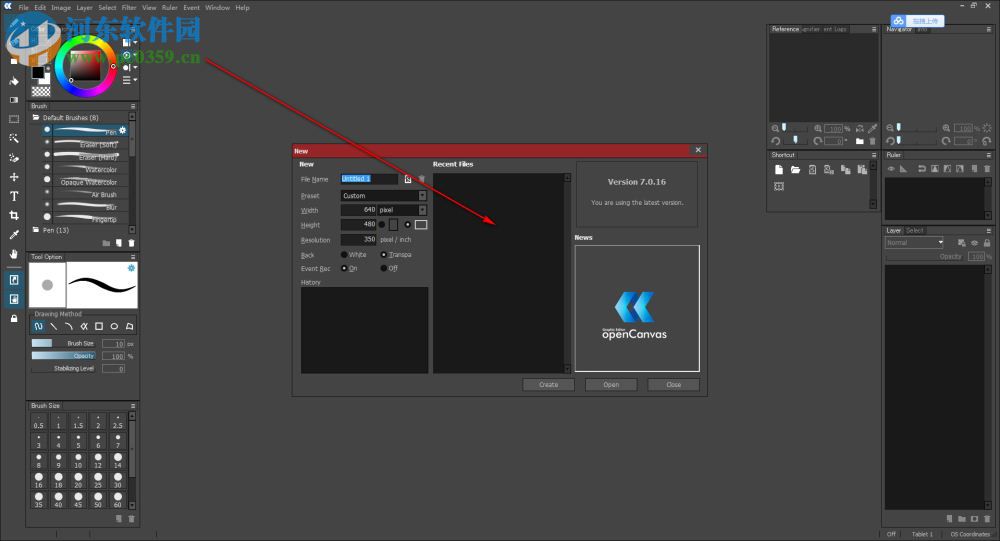Open the Filter menu
The height and width of the screenshot is (541, 1000).
point(129,8)
